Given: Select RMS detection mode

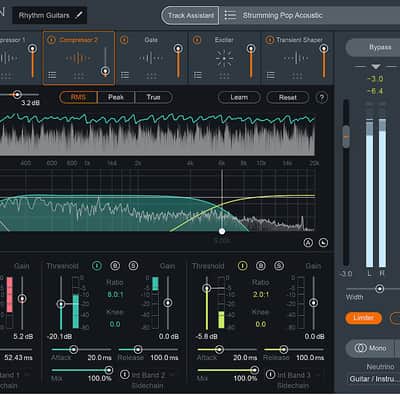Looking at the screenshot, I should click(78, 97).
